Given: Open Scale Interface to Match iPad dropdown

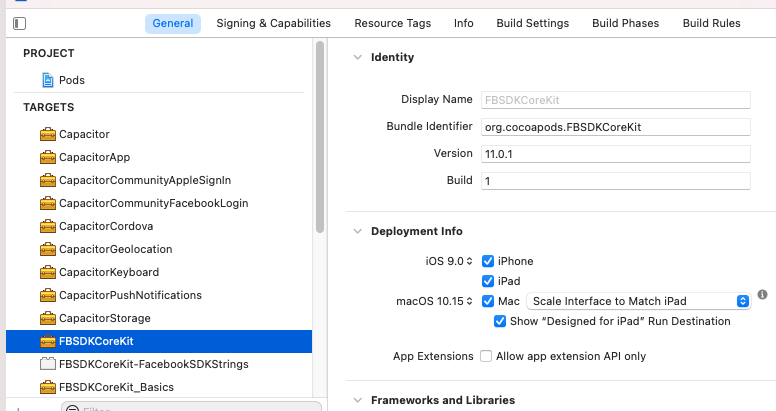Looking at the screenshot, I should pos(641,301).
